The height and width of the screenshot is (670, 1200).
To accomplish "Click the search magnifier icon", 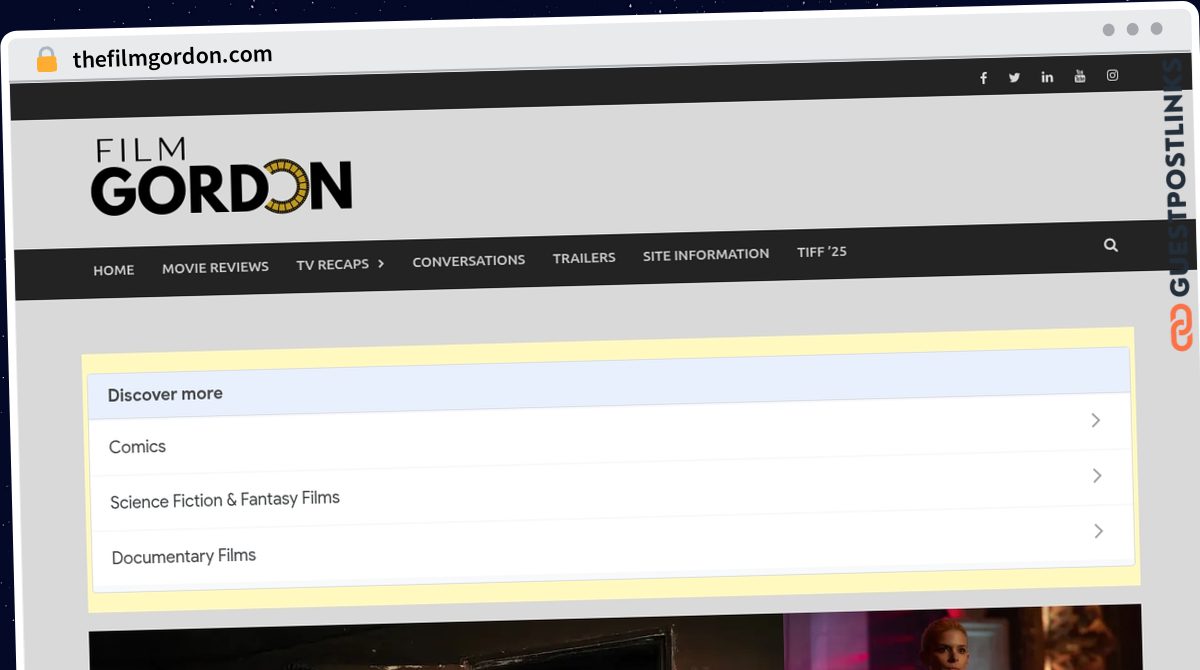I will pyautogui.click(x=1111, y=245).
